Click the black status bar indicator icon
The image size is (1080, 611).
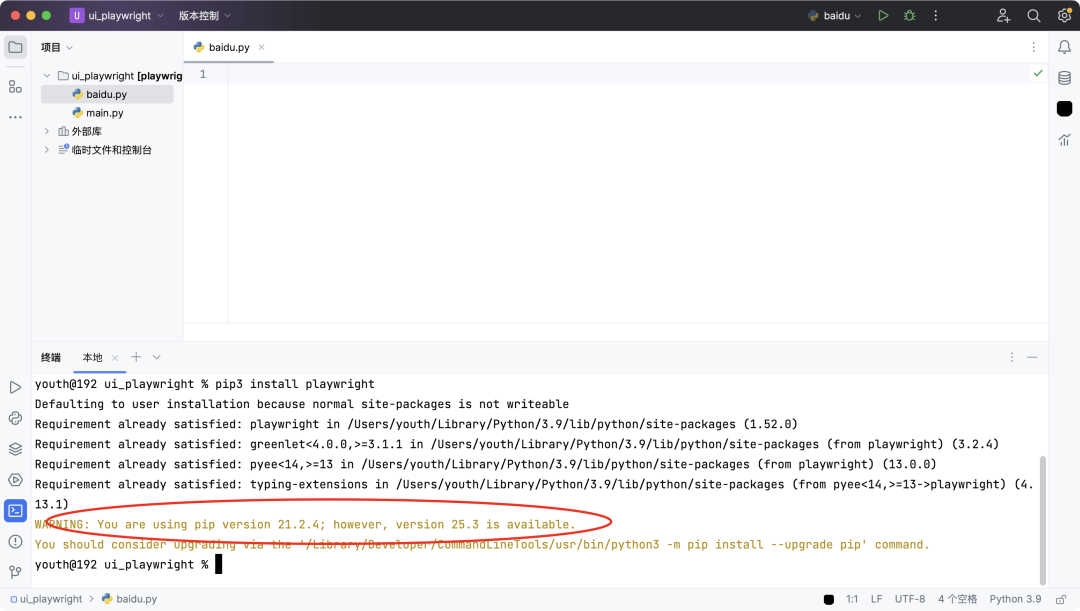[x=829, y=599]
